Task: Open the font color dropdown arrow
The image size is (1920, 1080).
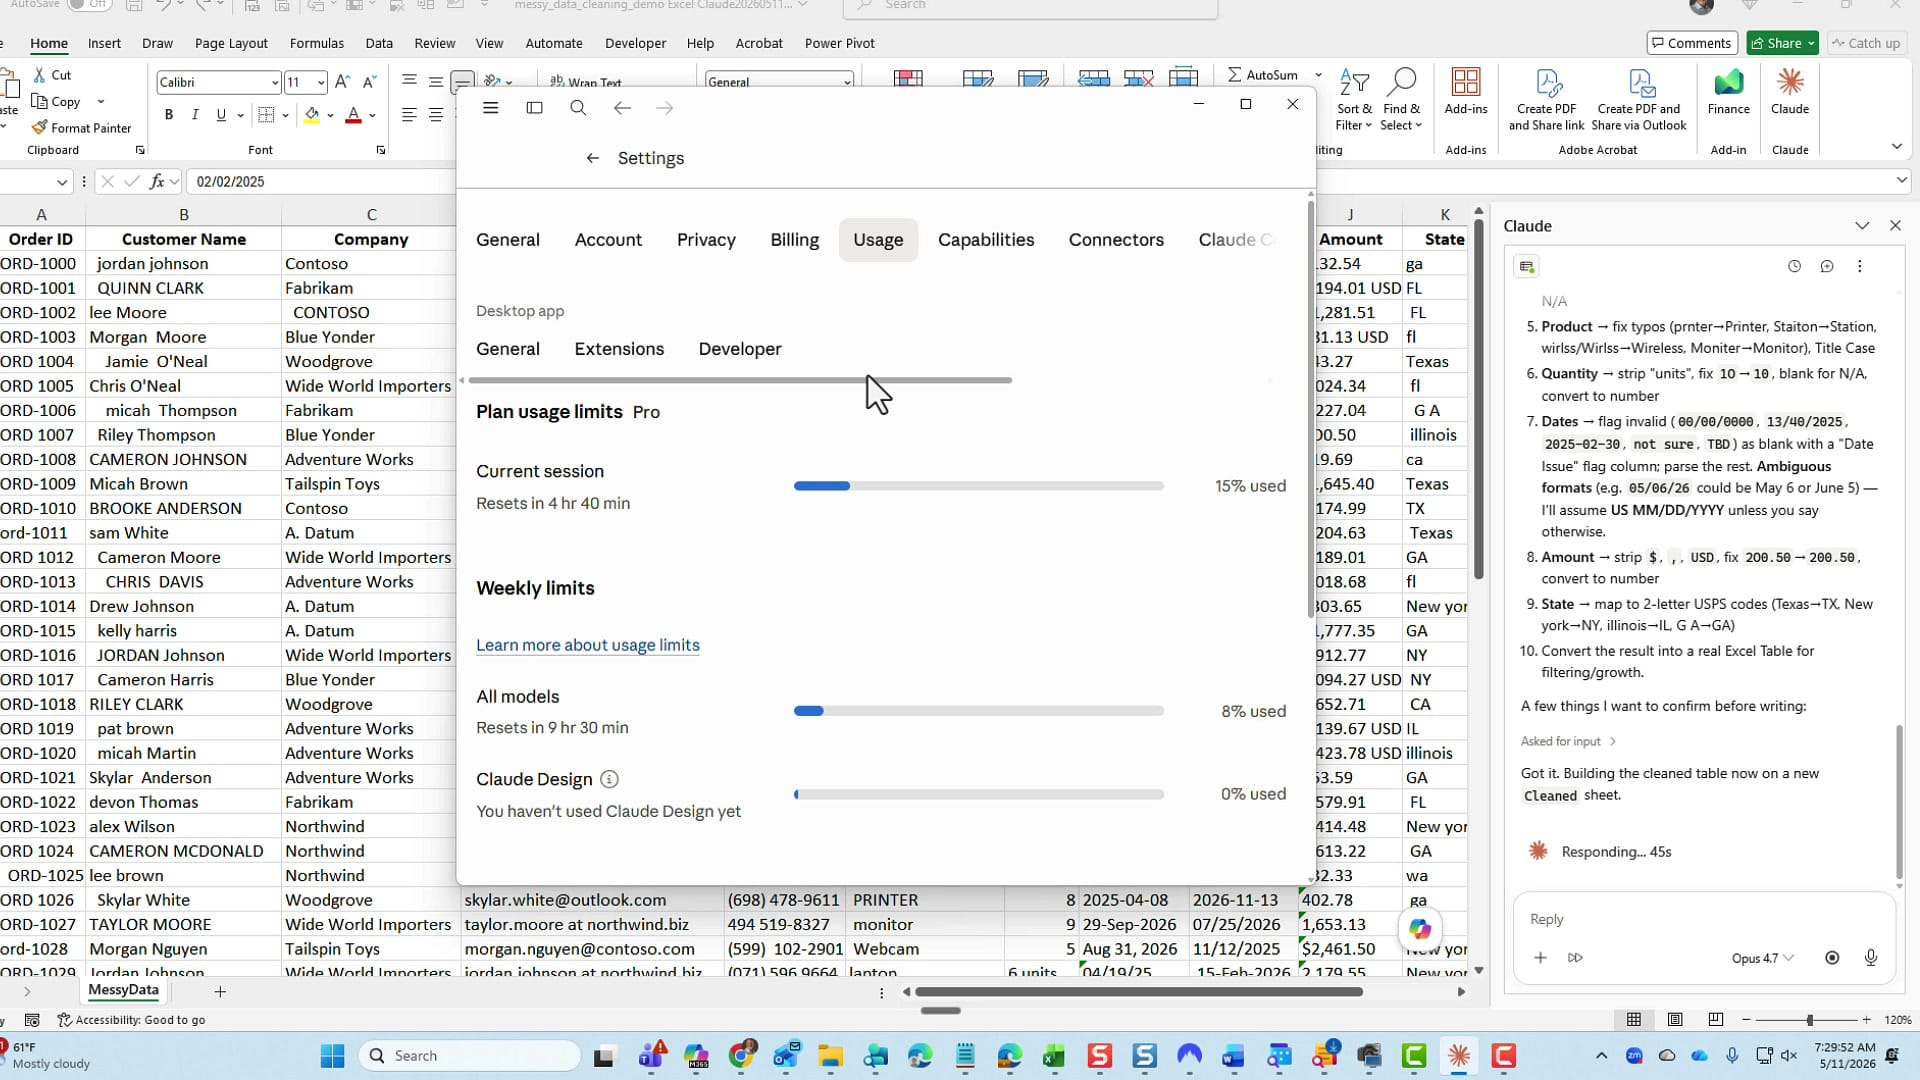Action: [372, 116]
